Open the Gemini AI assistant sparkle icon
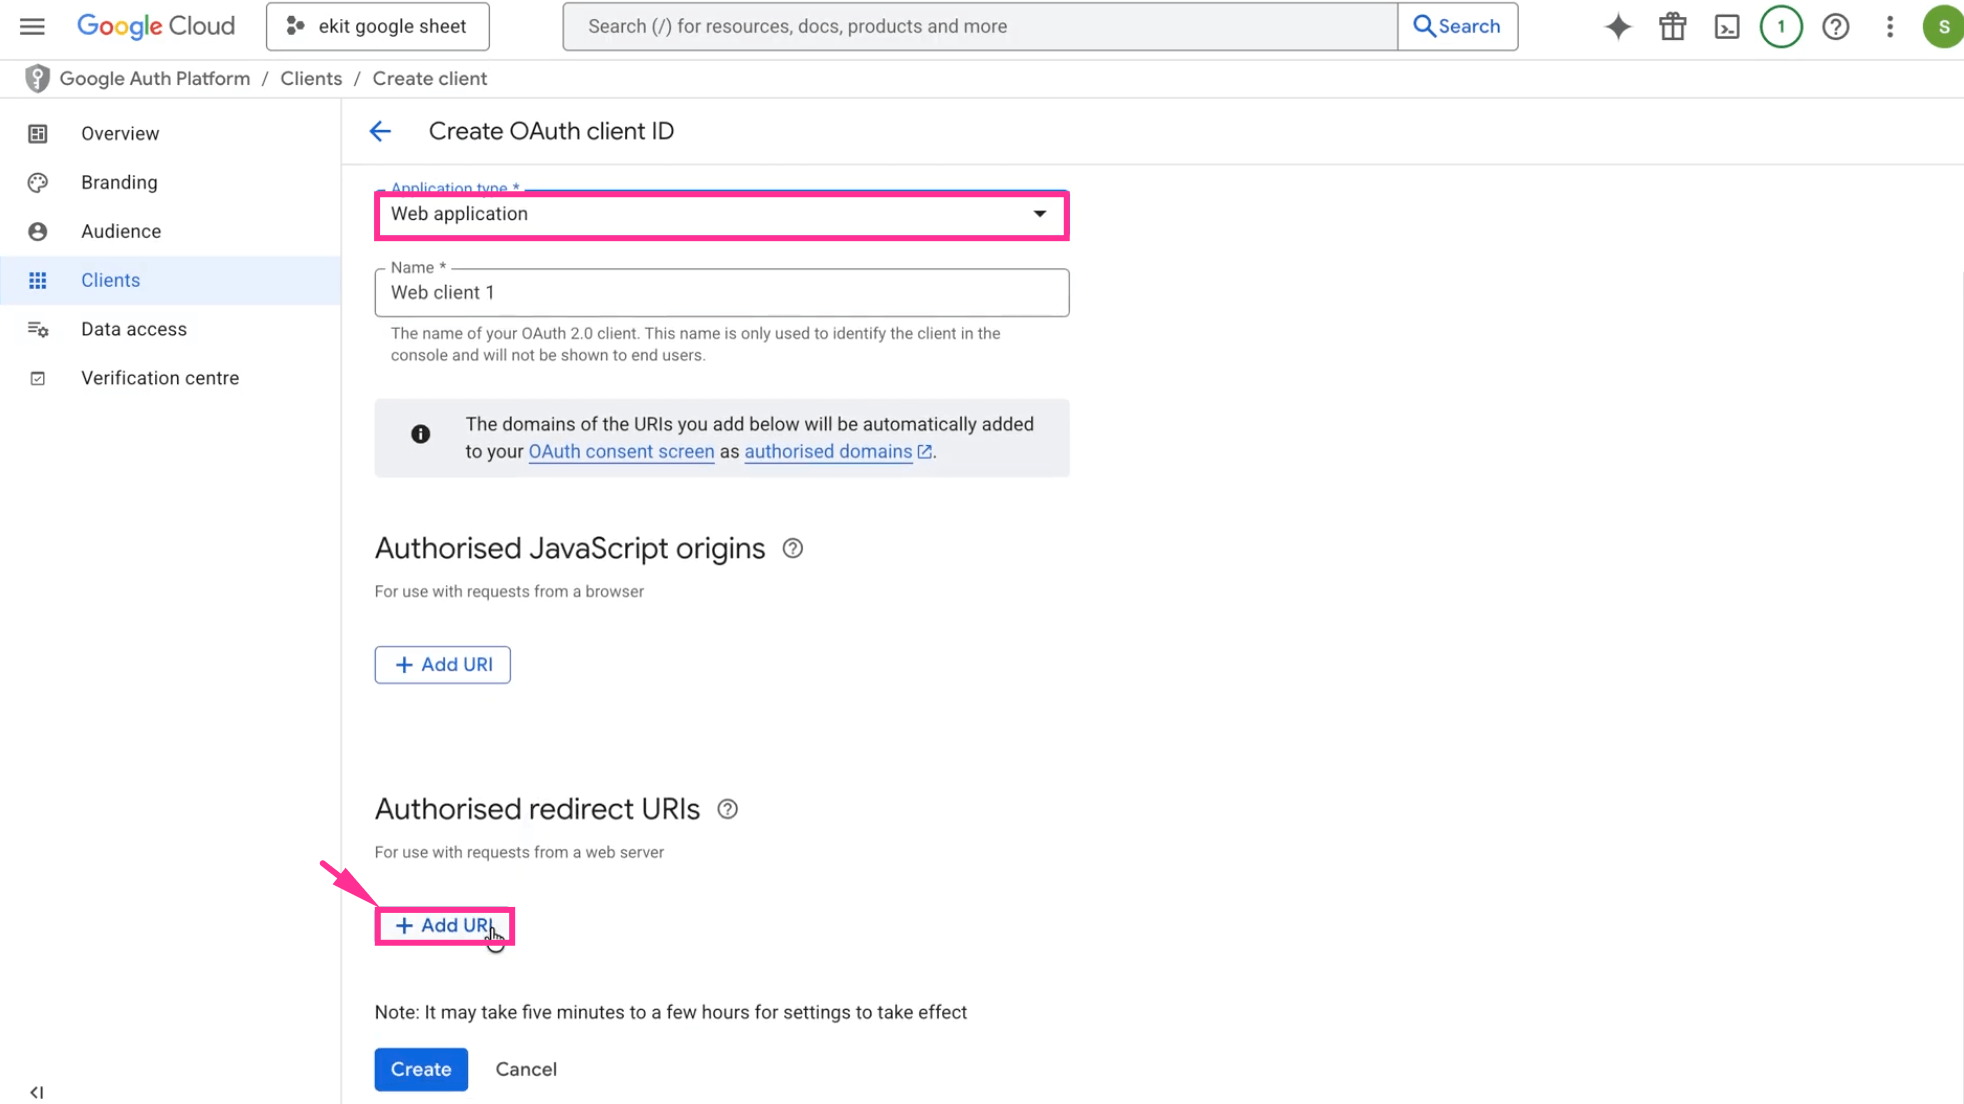 [x=1618, y=27]
